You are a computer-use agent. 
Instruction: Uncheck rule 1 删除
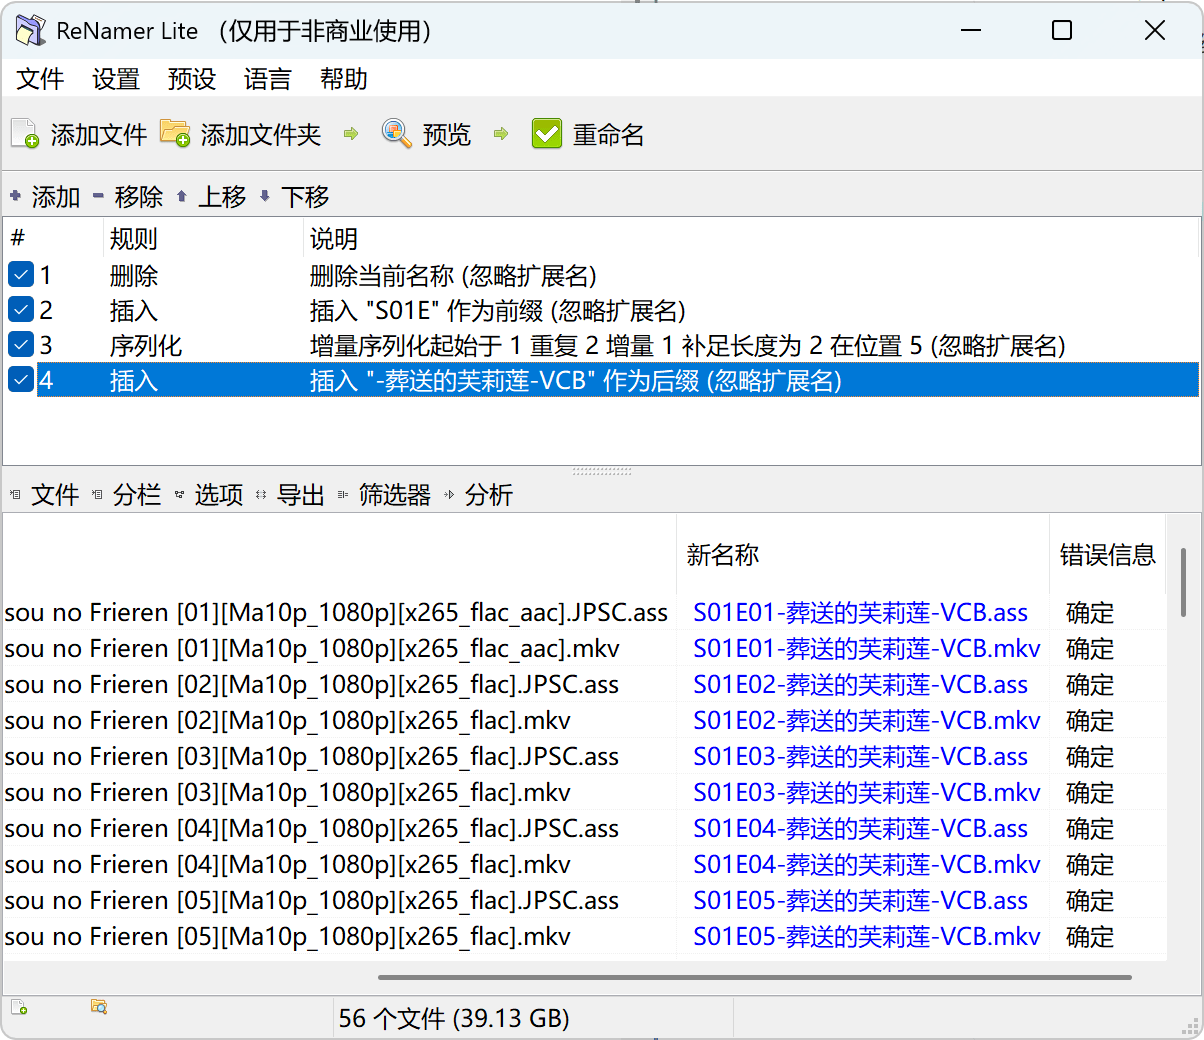[20, 274]
